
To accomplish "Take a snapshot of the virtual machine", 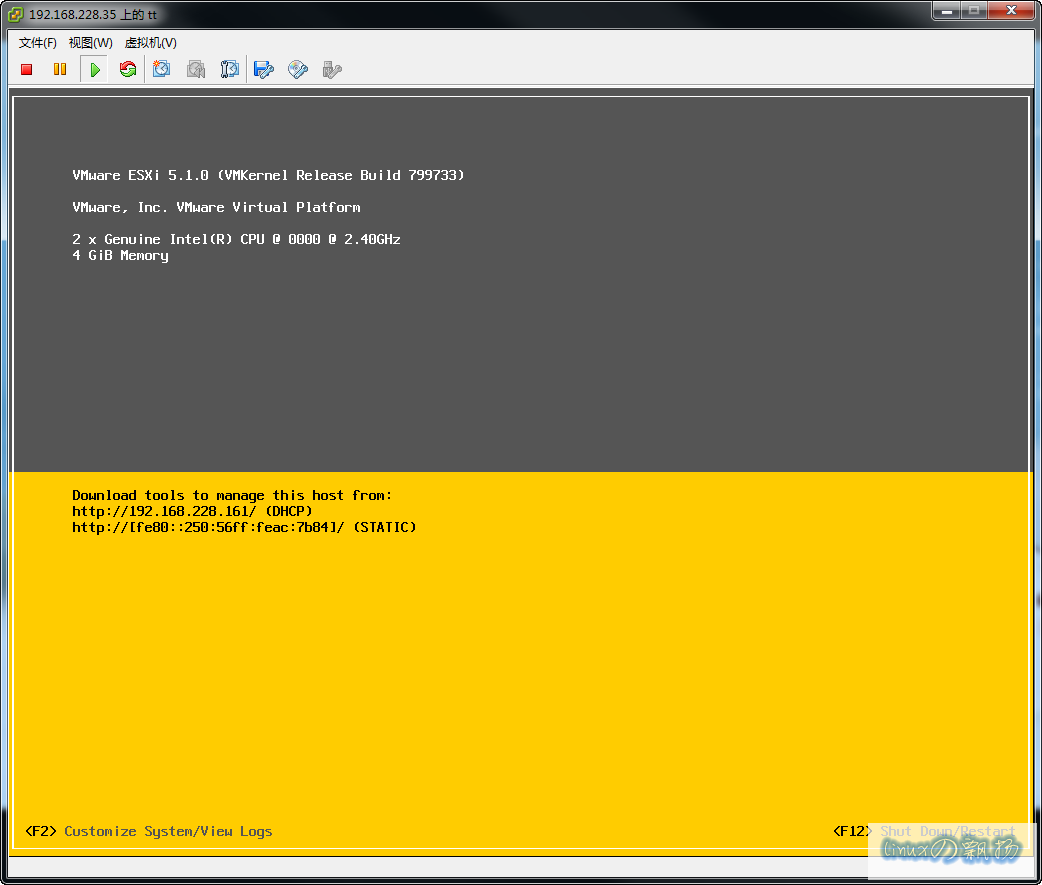I will pyautogui.click(x=162, y=69).
